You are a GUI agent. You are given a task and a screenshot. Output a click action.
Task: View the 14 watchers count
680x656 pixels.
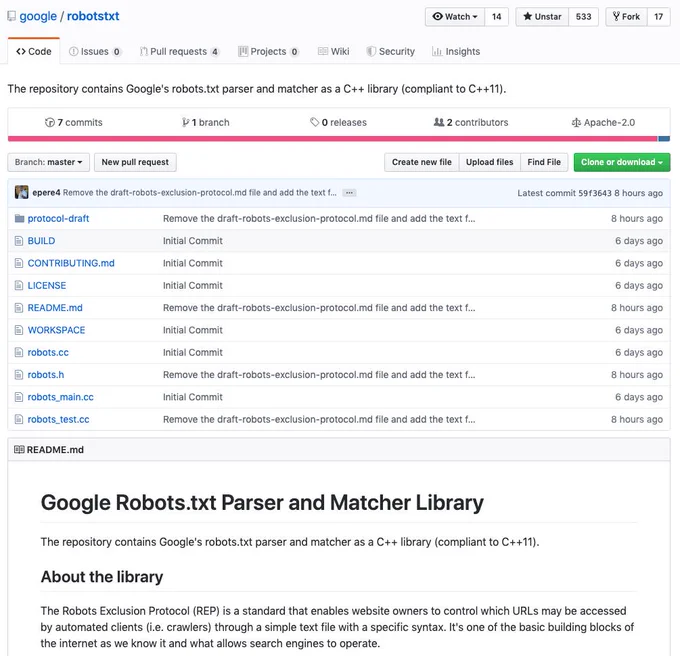[x=497, y=16]
